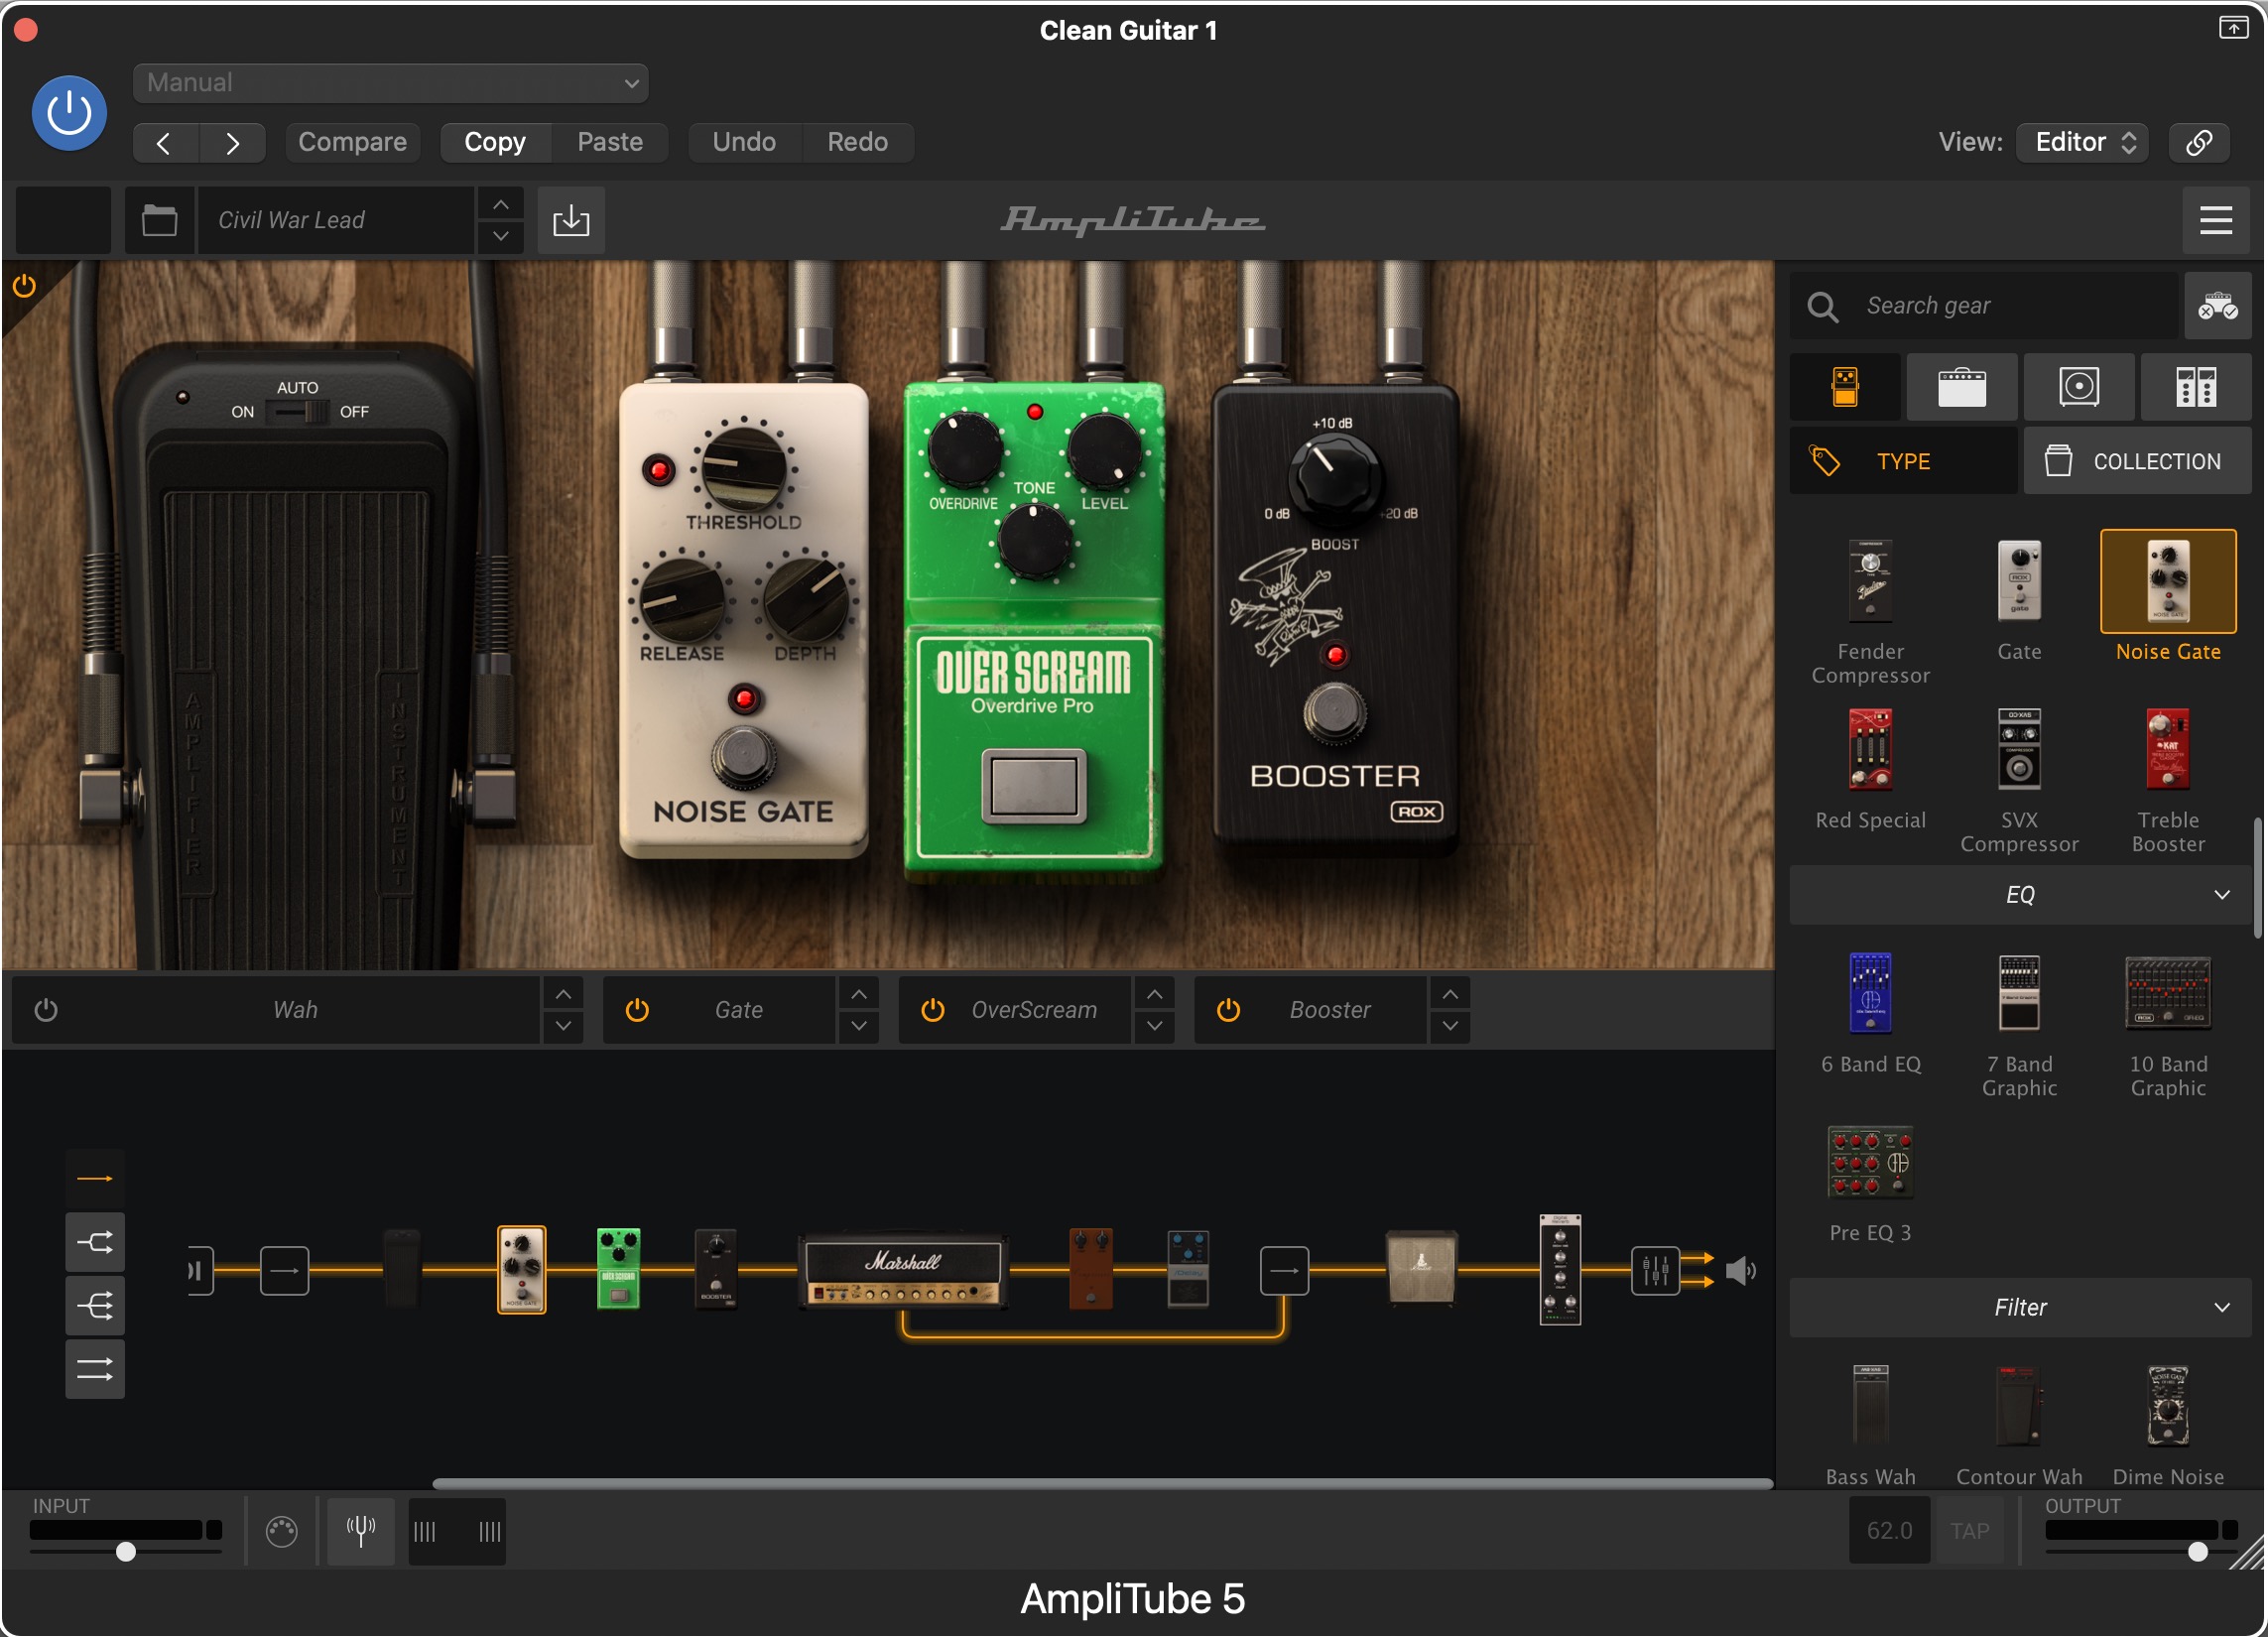Switch to TYPE browsing tab
This screenshot has height=1637, width=2268.
1903,461
